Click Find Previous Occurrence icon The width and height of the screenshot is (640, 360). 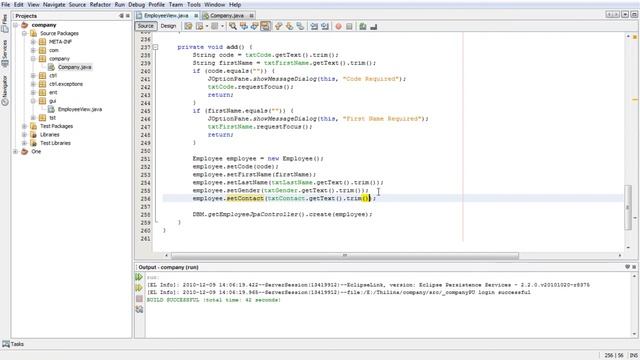tap(244, 26)
